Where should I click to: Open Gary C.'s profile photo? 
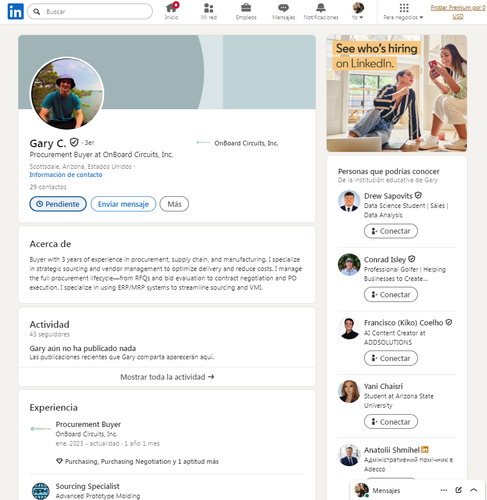coord(67,94)
